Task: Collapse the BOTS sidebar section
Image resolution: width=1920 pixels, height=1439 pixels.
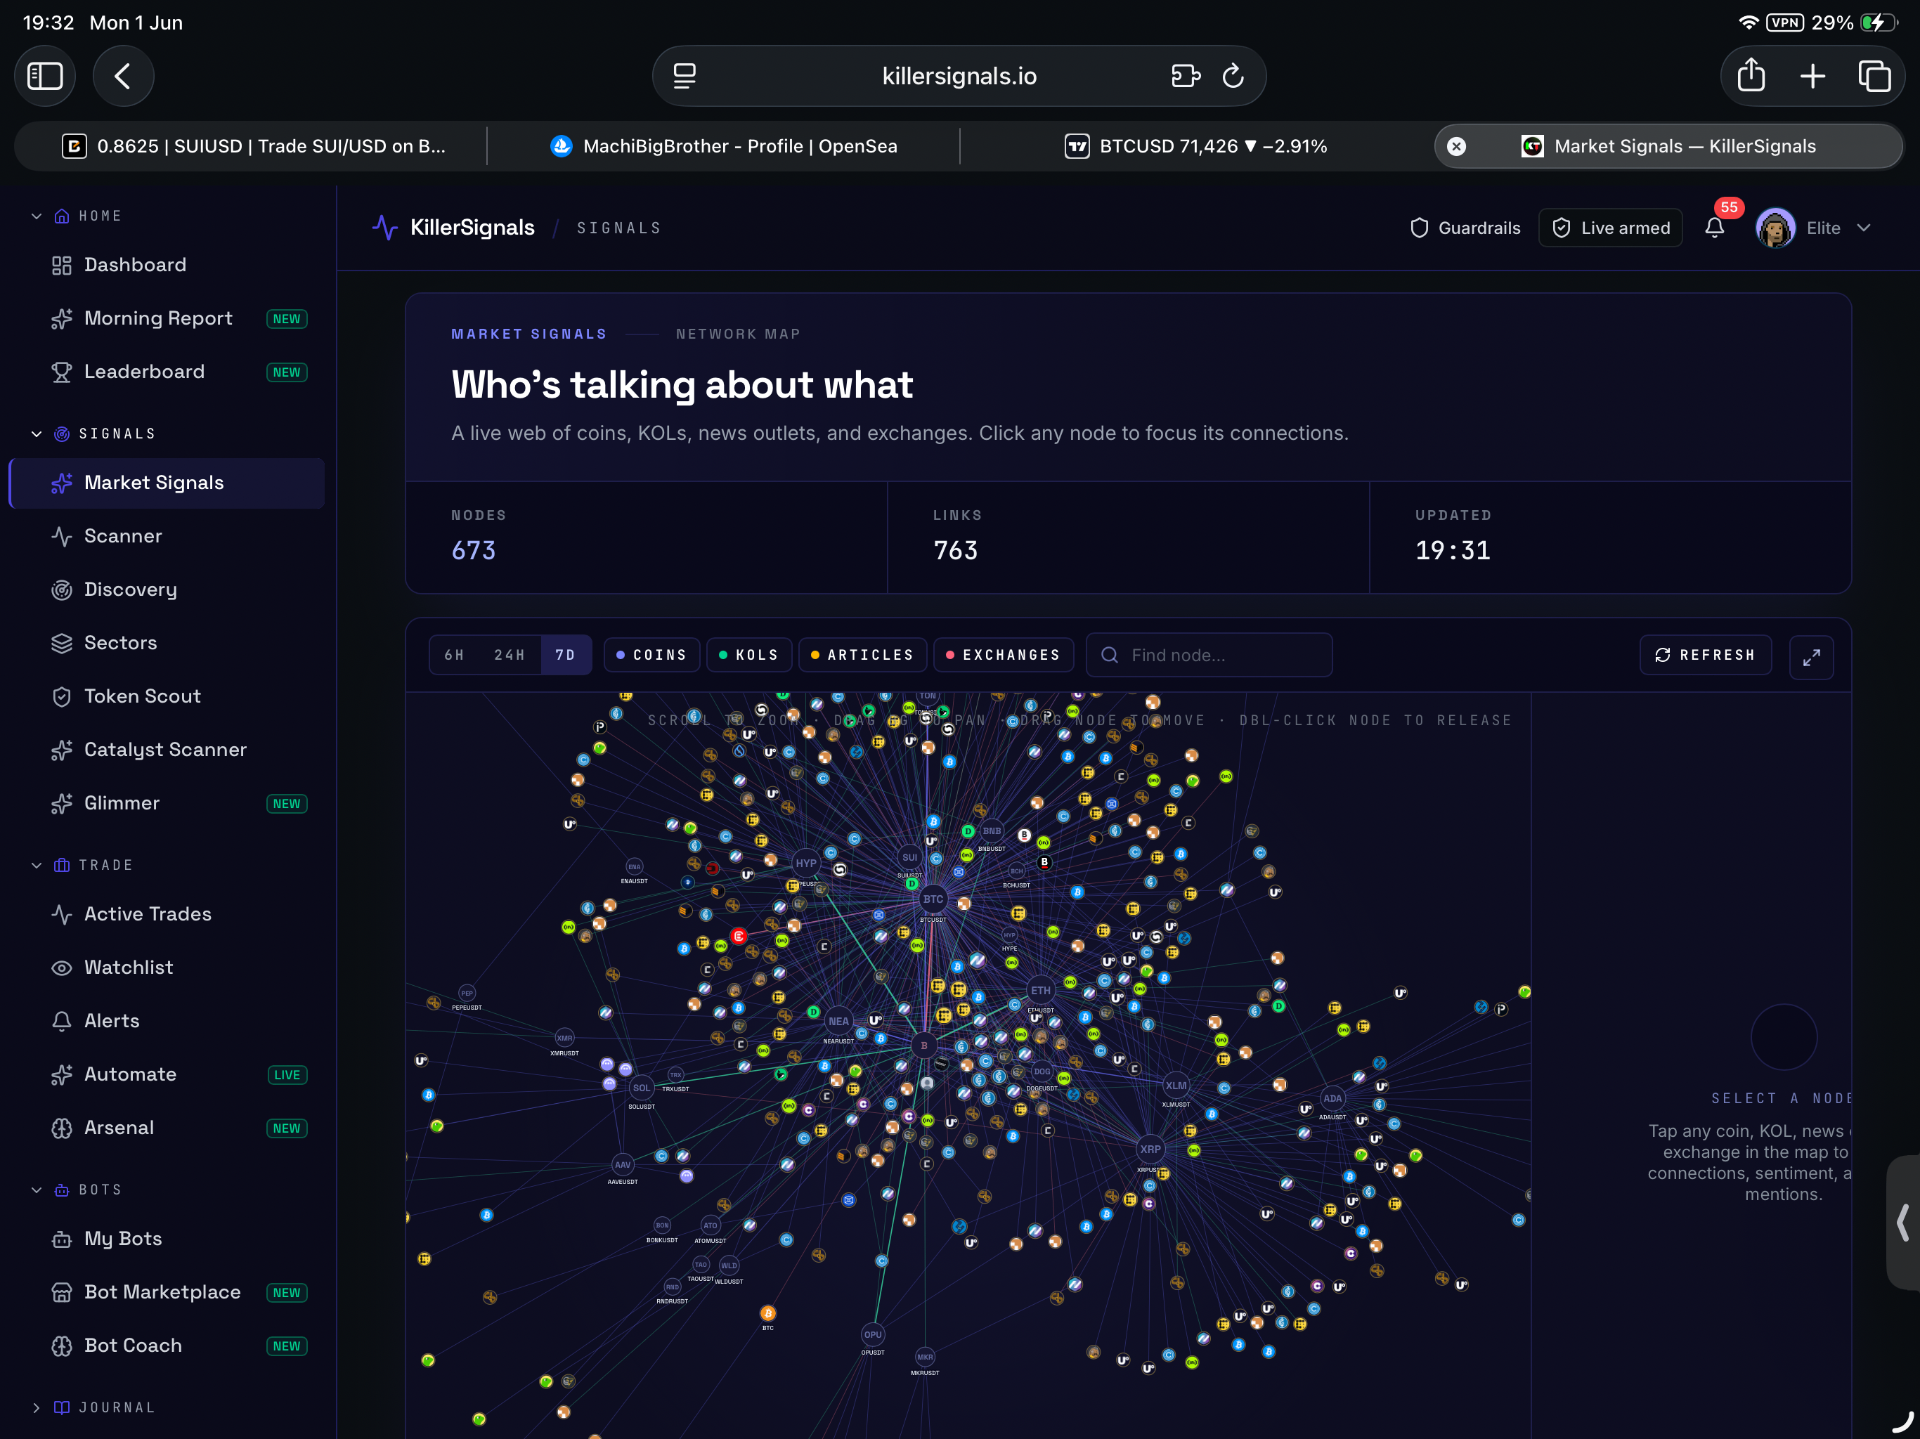Action: click(36, 1190)
